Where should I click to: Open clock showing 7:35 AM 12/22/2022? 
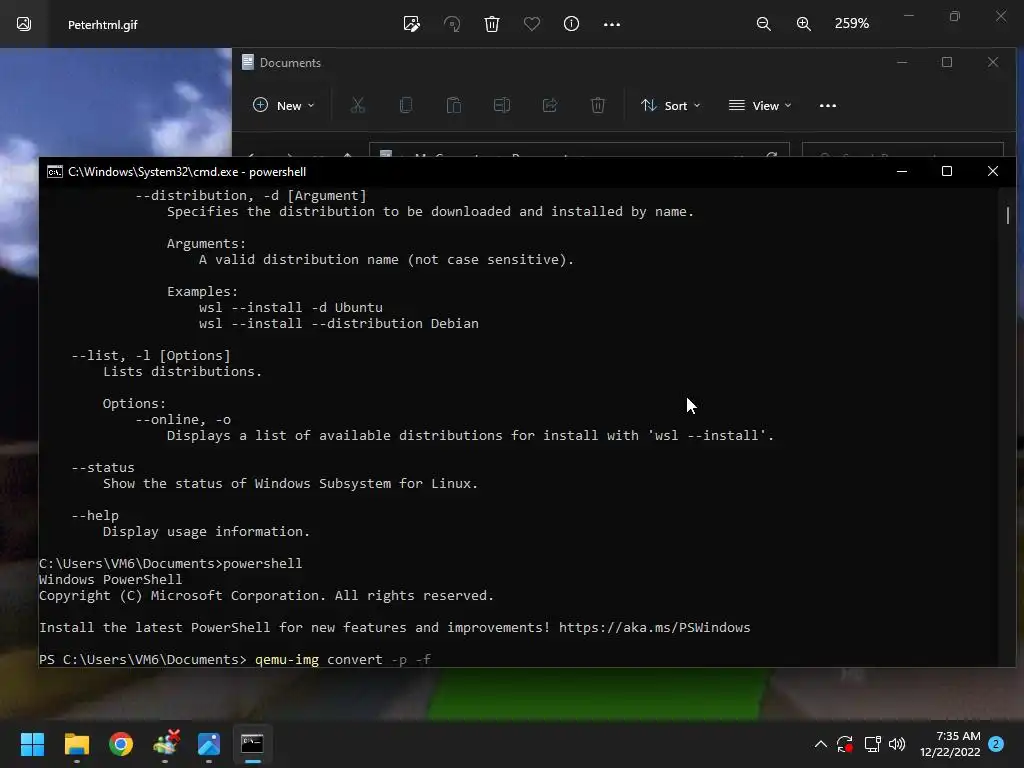(x=950, y=744)
